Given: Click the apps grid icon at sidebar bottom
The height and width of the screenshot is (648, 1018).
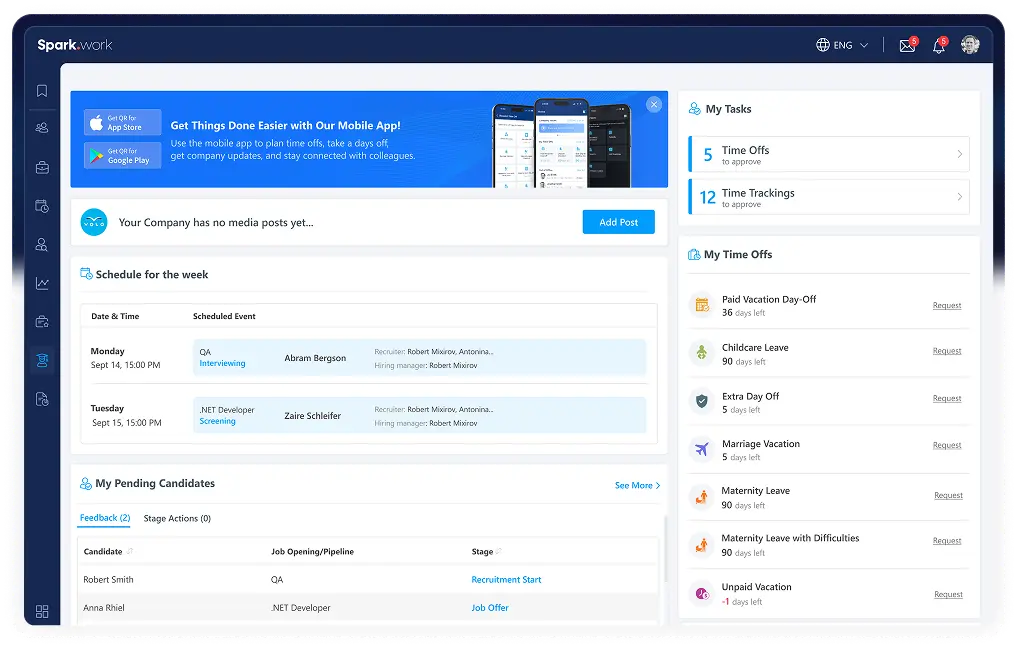Looking at the screenshot, I should (42, 611).
